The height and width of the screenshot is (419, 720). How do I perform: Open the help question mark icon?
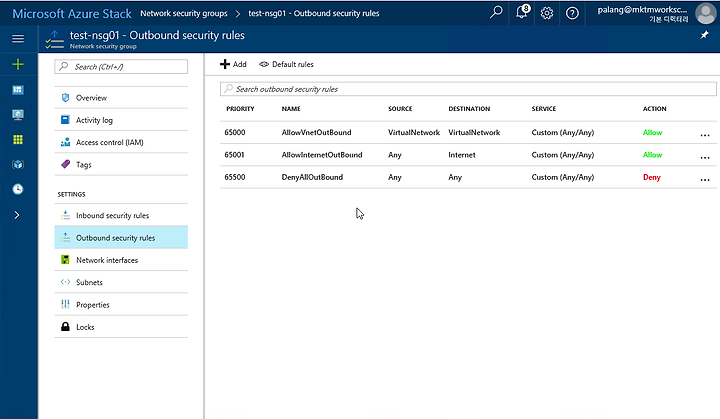pos(572,13)
